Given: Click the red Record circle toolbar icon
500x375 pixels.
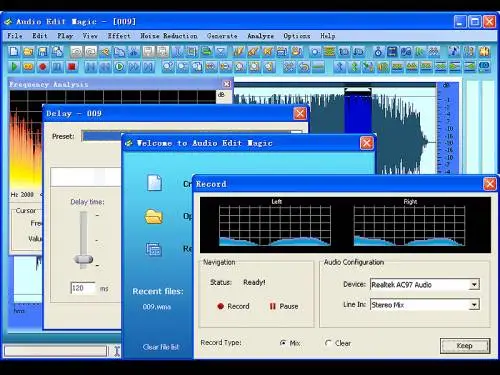Looking at the screenshot, I should pos(43,67).
